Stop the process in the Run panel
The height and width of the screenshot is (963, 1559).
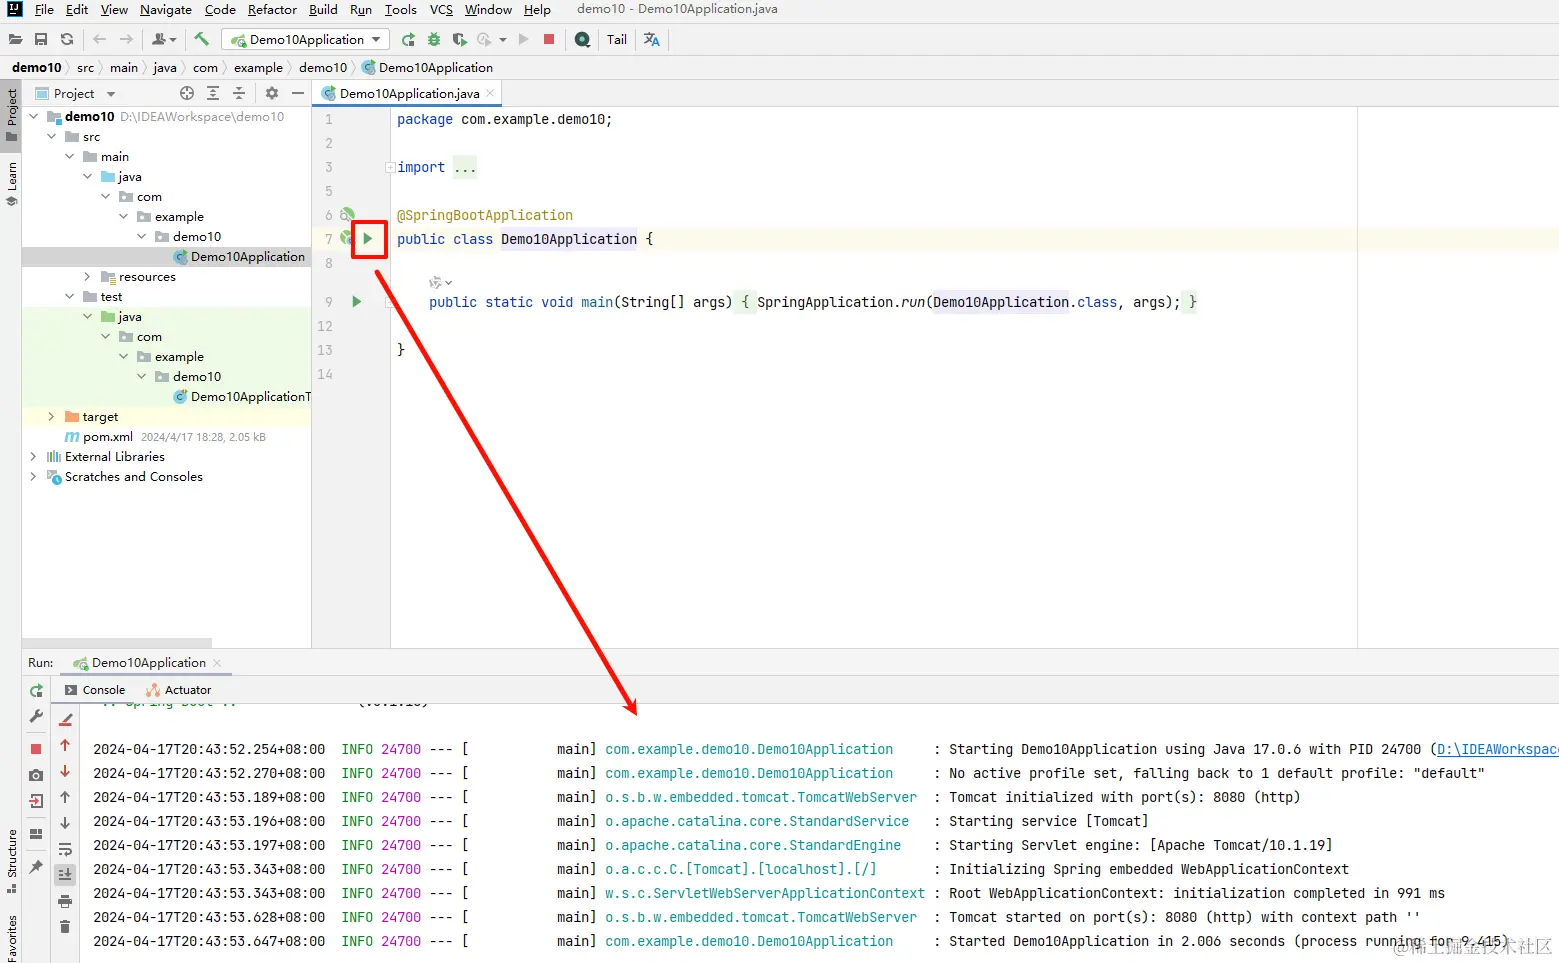[36, 749]
